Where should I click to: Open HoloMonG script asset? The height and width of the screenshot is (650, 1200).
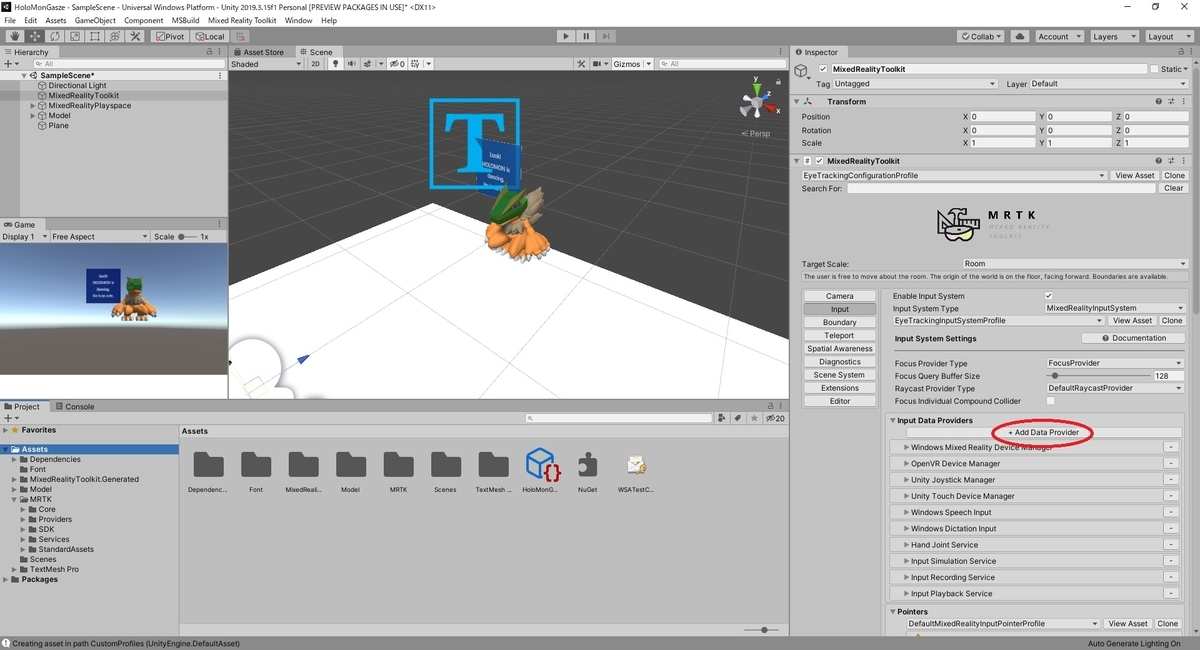pos(541,471)
